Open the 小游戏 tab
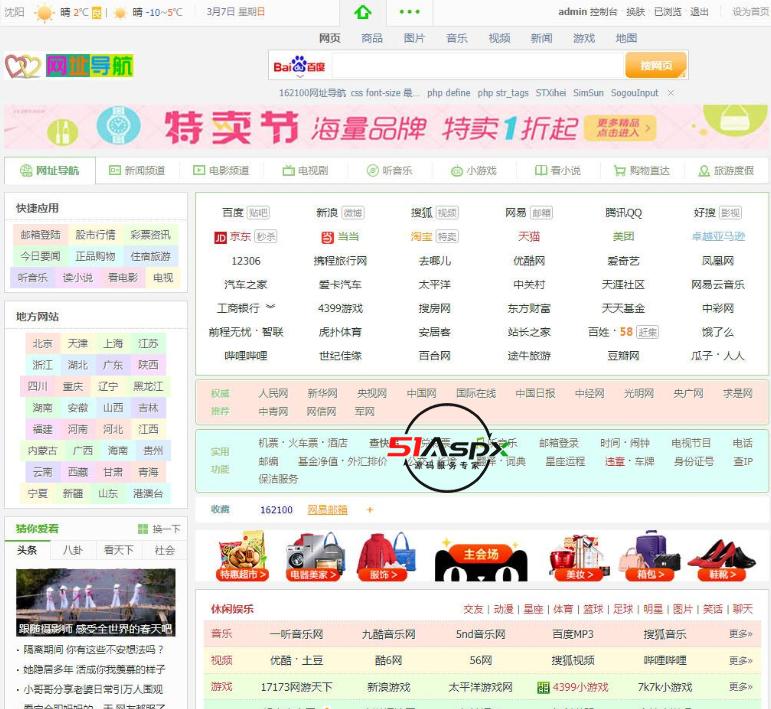 [x=474, y=171]
